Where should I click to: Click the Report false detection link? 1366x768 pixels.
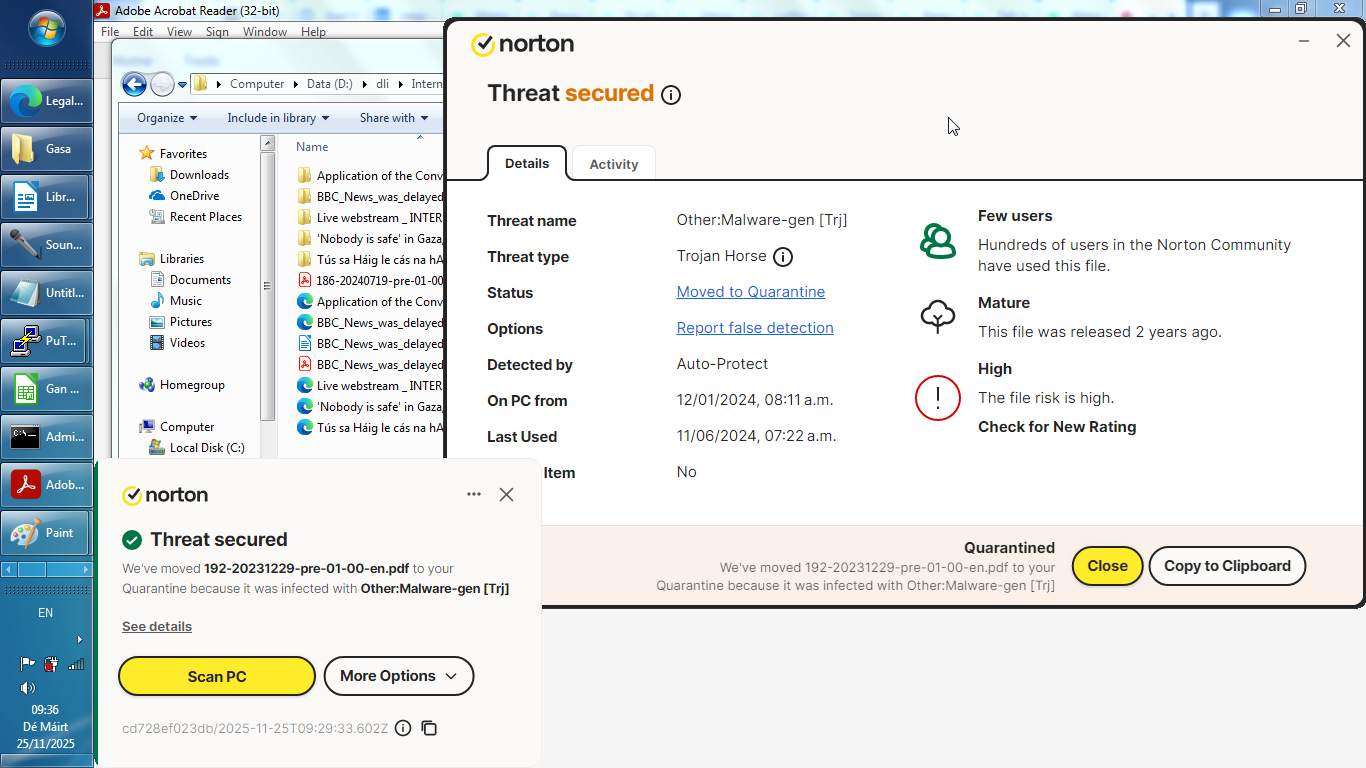(x=755, y=328)
